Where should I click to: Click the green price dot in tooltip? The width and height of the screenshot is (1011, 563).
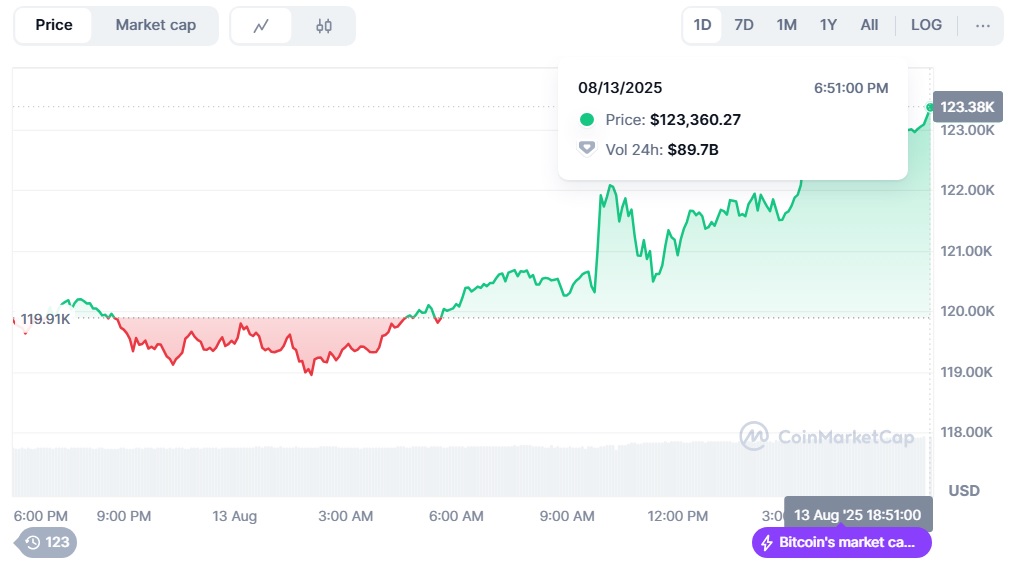pyautogui.click(x=587, y=120)
